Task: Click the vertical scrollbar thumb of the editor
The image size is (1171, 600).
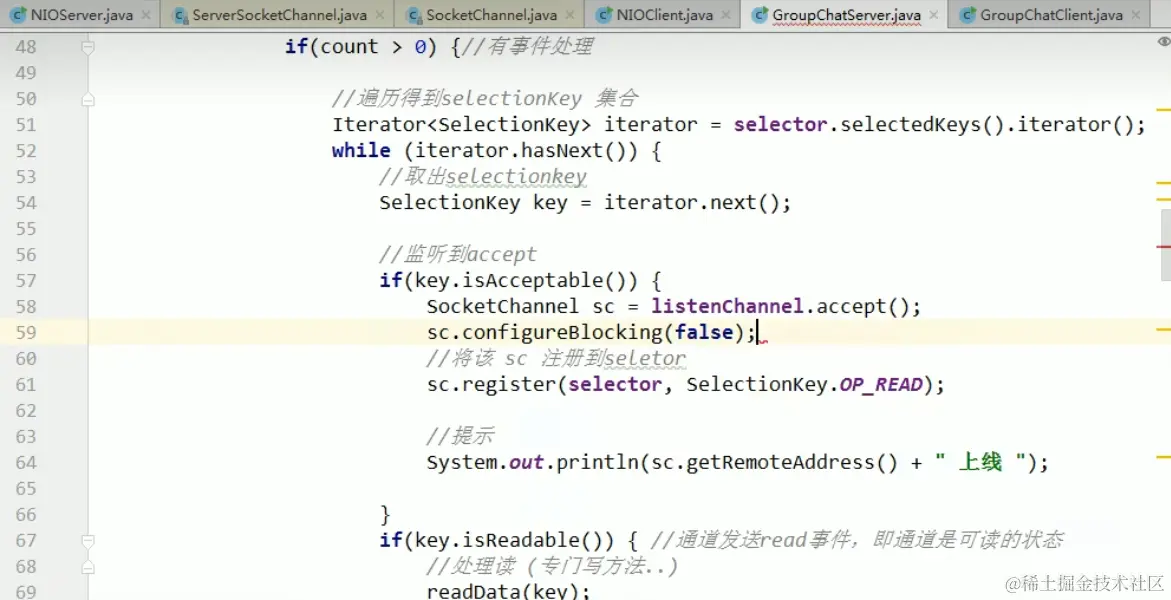Action: (x=1165, y=244)
